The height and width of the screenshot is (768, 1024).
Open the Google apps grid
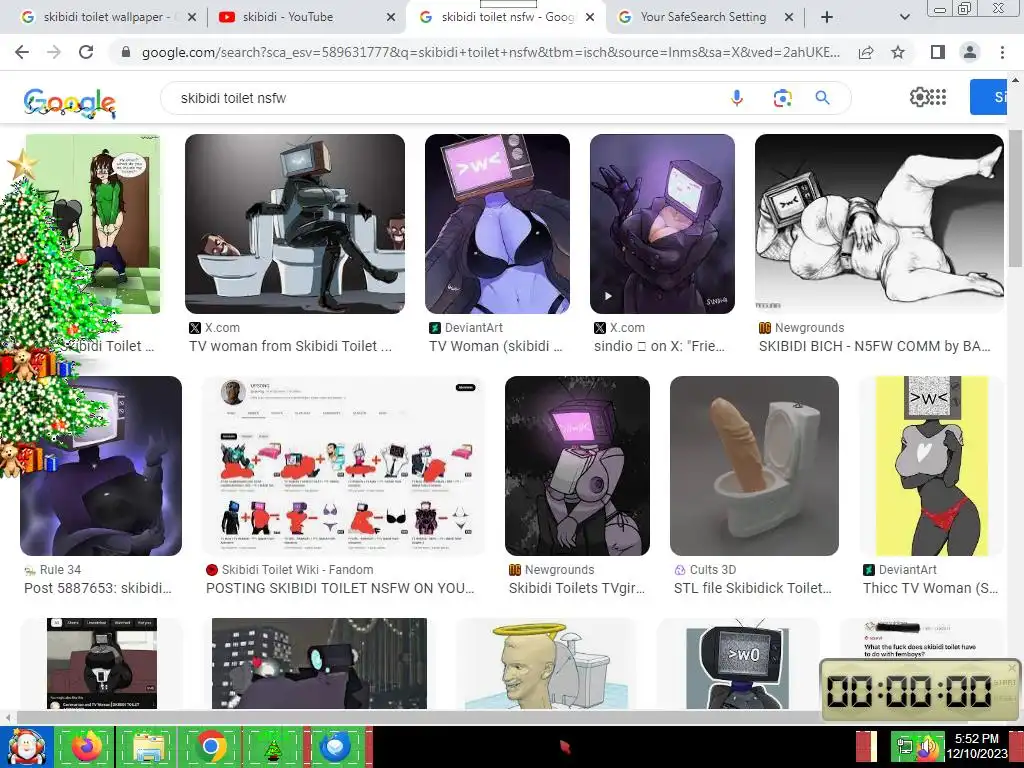pyautogui.click(x=938, y=97)
